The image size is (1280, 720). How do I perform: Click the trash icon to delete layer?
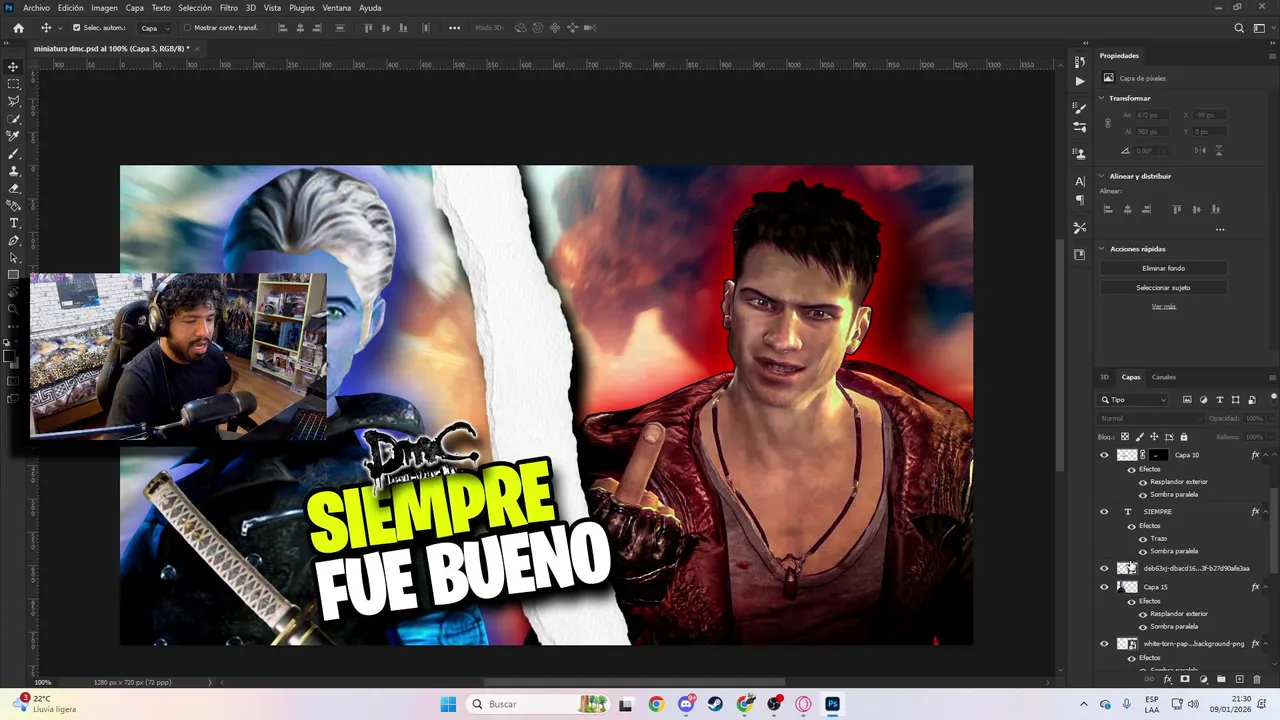pyautogui.click(x=1257, y=679)
